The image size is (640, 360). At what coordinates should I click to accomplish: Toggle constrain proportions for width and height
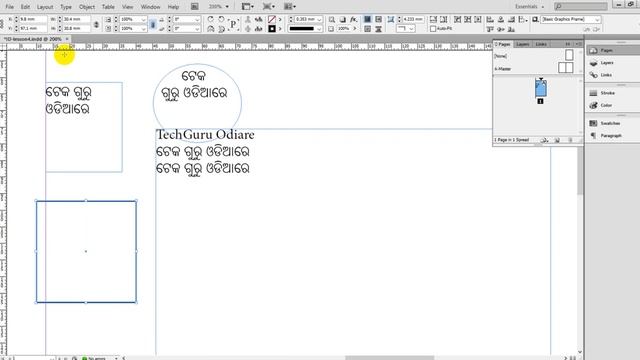(x=96, y=24)
